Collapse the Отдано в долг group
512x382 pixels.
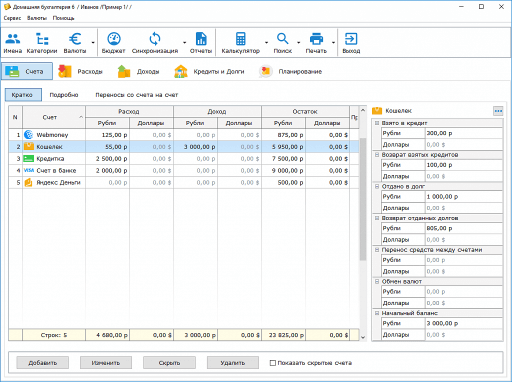(377, 186)
